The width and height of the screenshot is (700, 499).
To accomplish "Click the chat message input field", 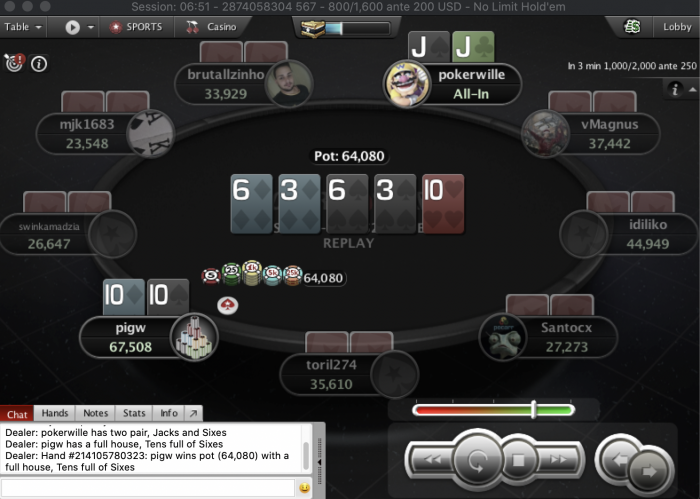I will coord(148,488).
